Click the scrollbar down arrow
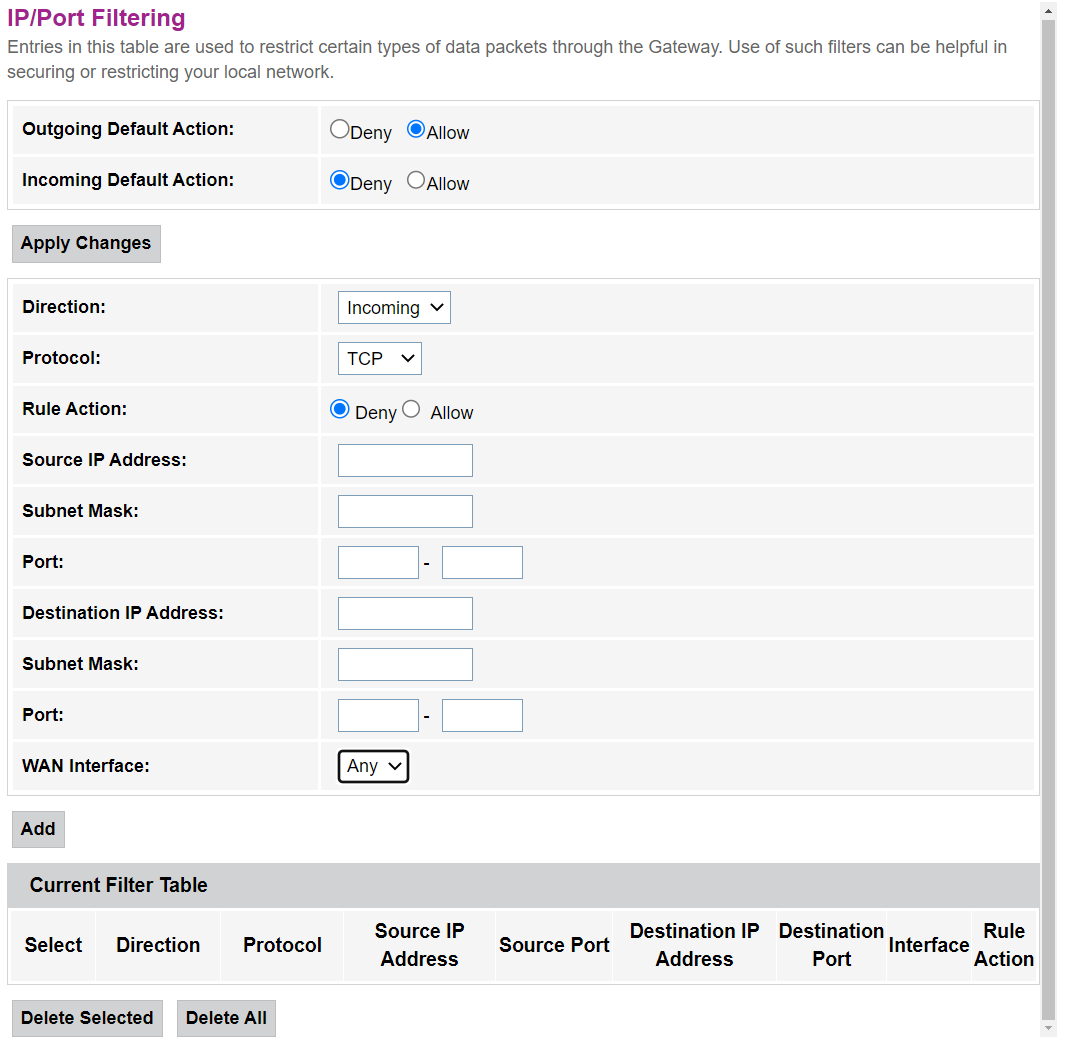This screenshot has width=1068, height=1049. (x=1048, y=1028)
